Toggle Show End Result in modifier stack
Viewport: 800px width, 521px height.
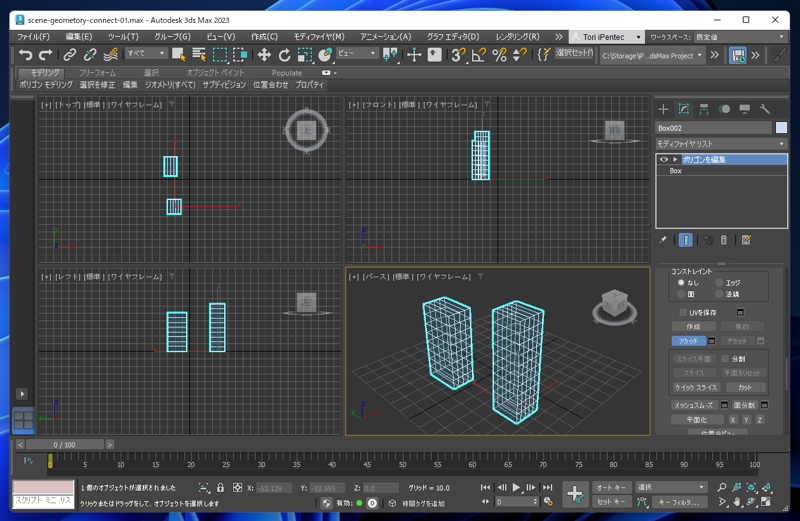tap(686, 240)
